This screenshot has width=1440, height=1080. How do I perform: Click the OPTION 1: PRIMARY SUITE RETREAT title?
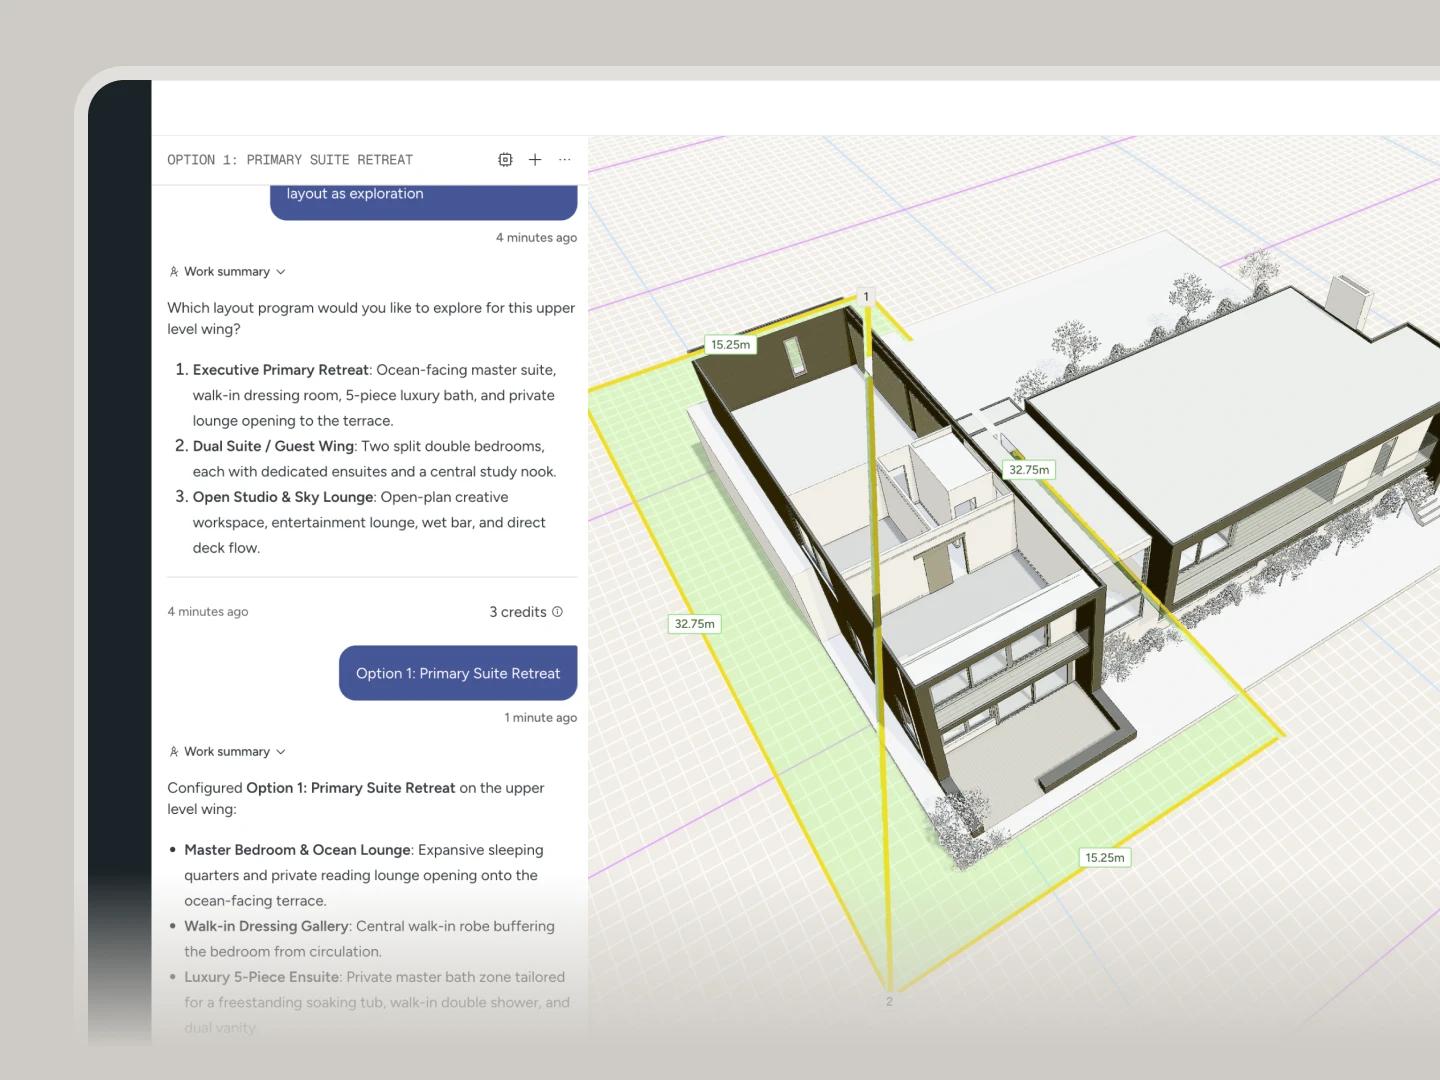[290, 160]
